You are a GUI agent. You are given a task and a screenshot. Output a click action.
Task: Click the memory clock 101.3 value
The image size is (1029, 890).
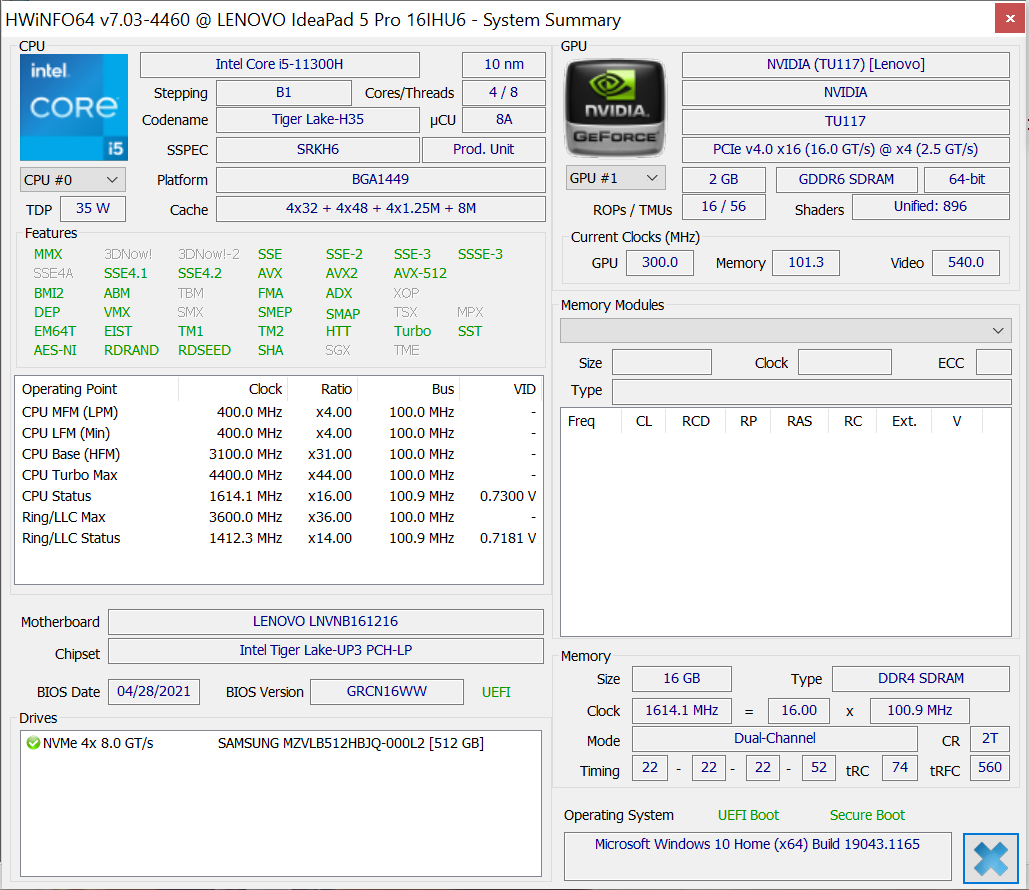806,263
